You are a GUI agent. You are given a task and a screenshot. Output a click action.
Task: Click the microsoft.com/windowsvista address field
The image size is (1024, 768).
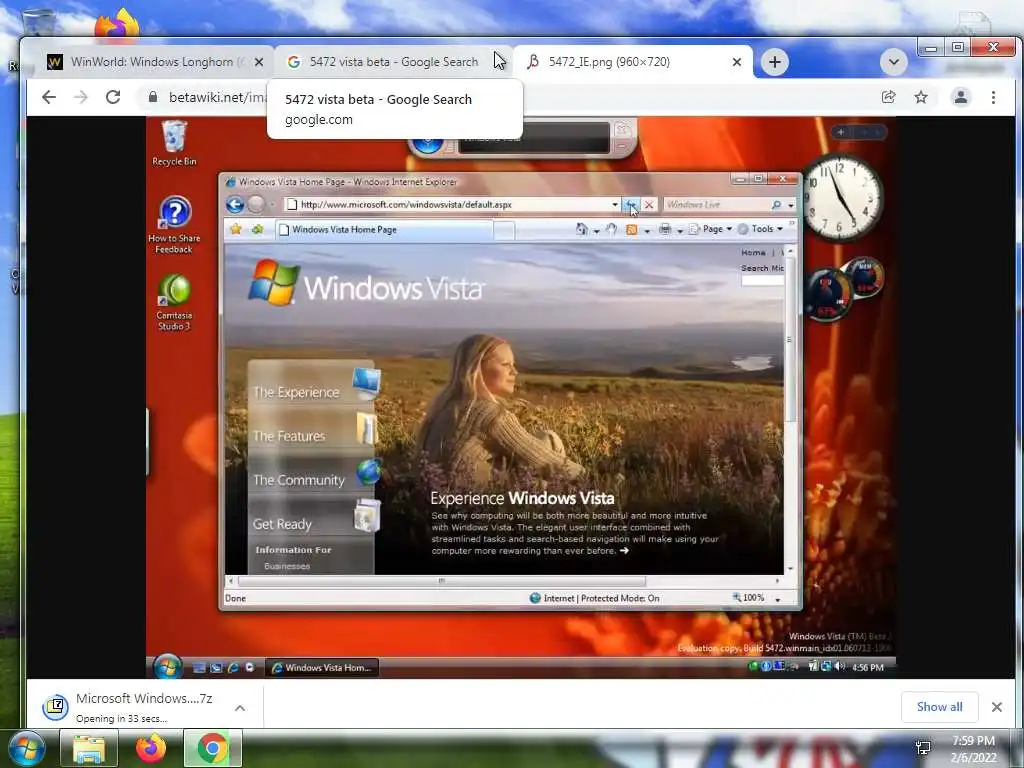click(x=451, y=204)
